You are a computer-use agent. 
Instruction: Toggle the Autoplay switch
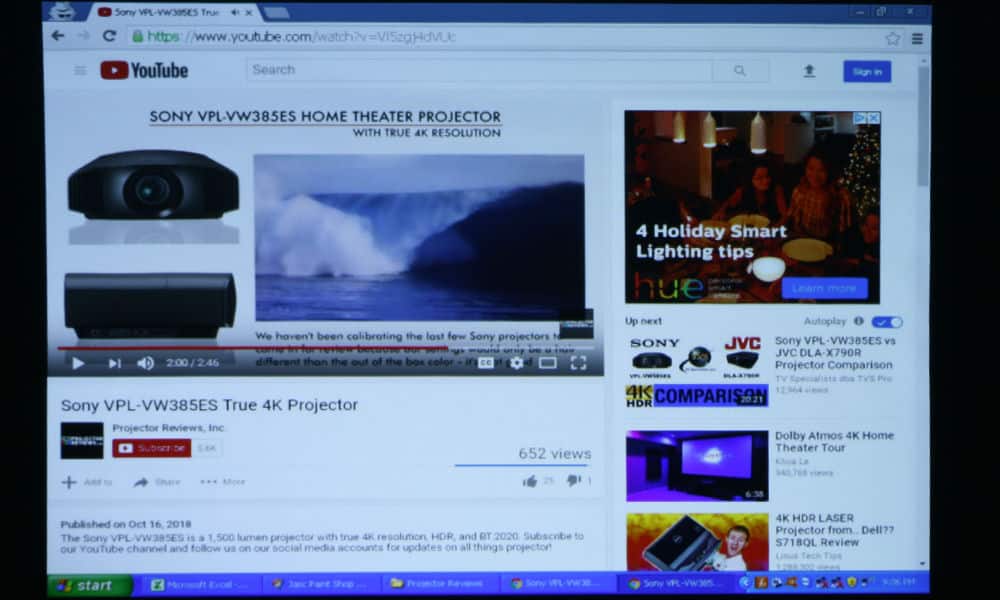pos(886,322)
